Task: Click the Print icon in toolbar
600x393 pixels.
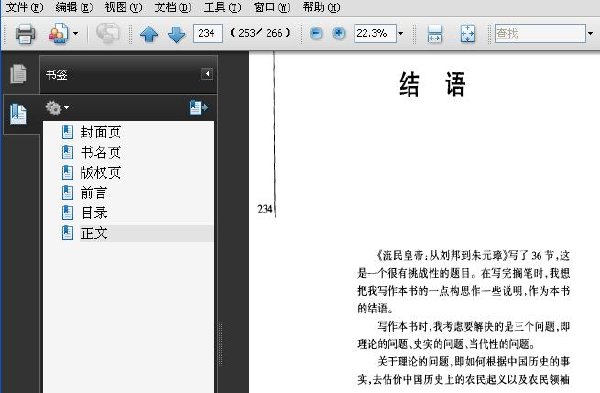Action: (x=25, y=33)
